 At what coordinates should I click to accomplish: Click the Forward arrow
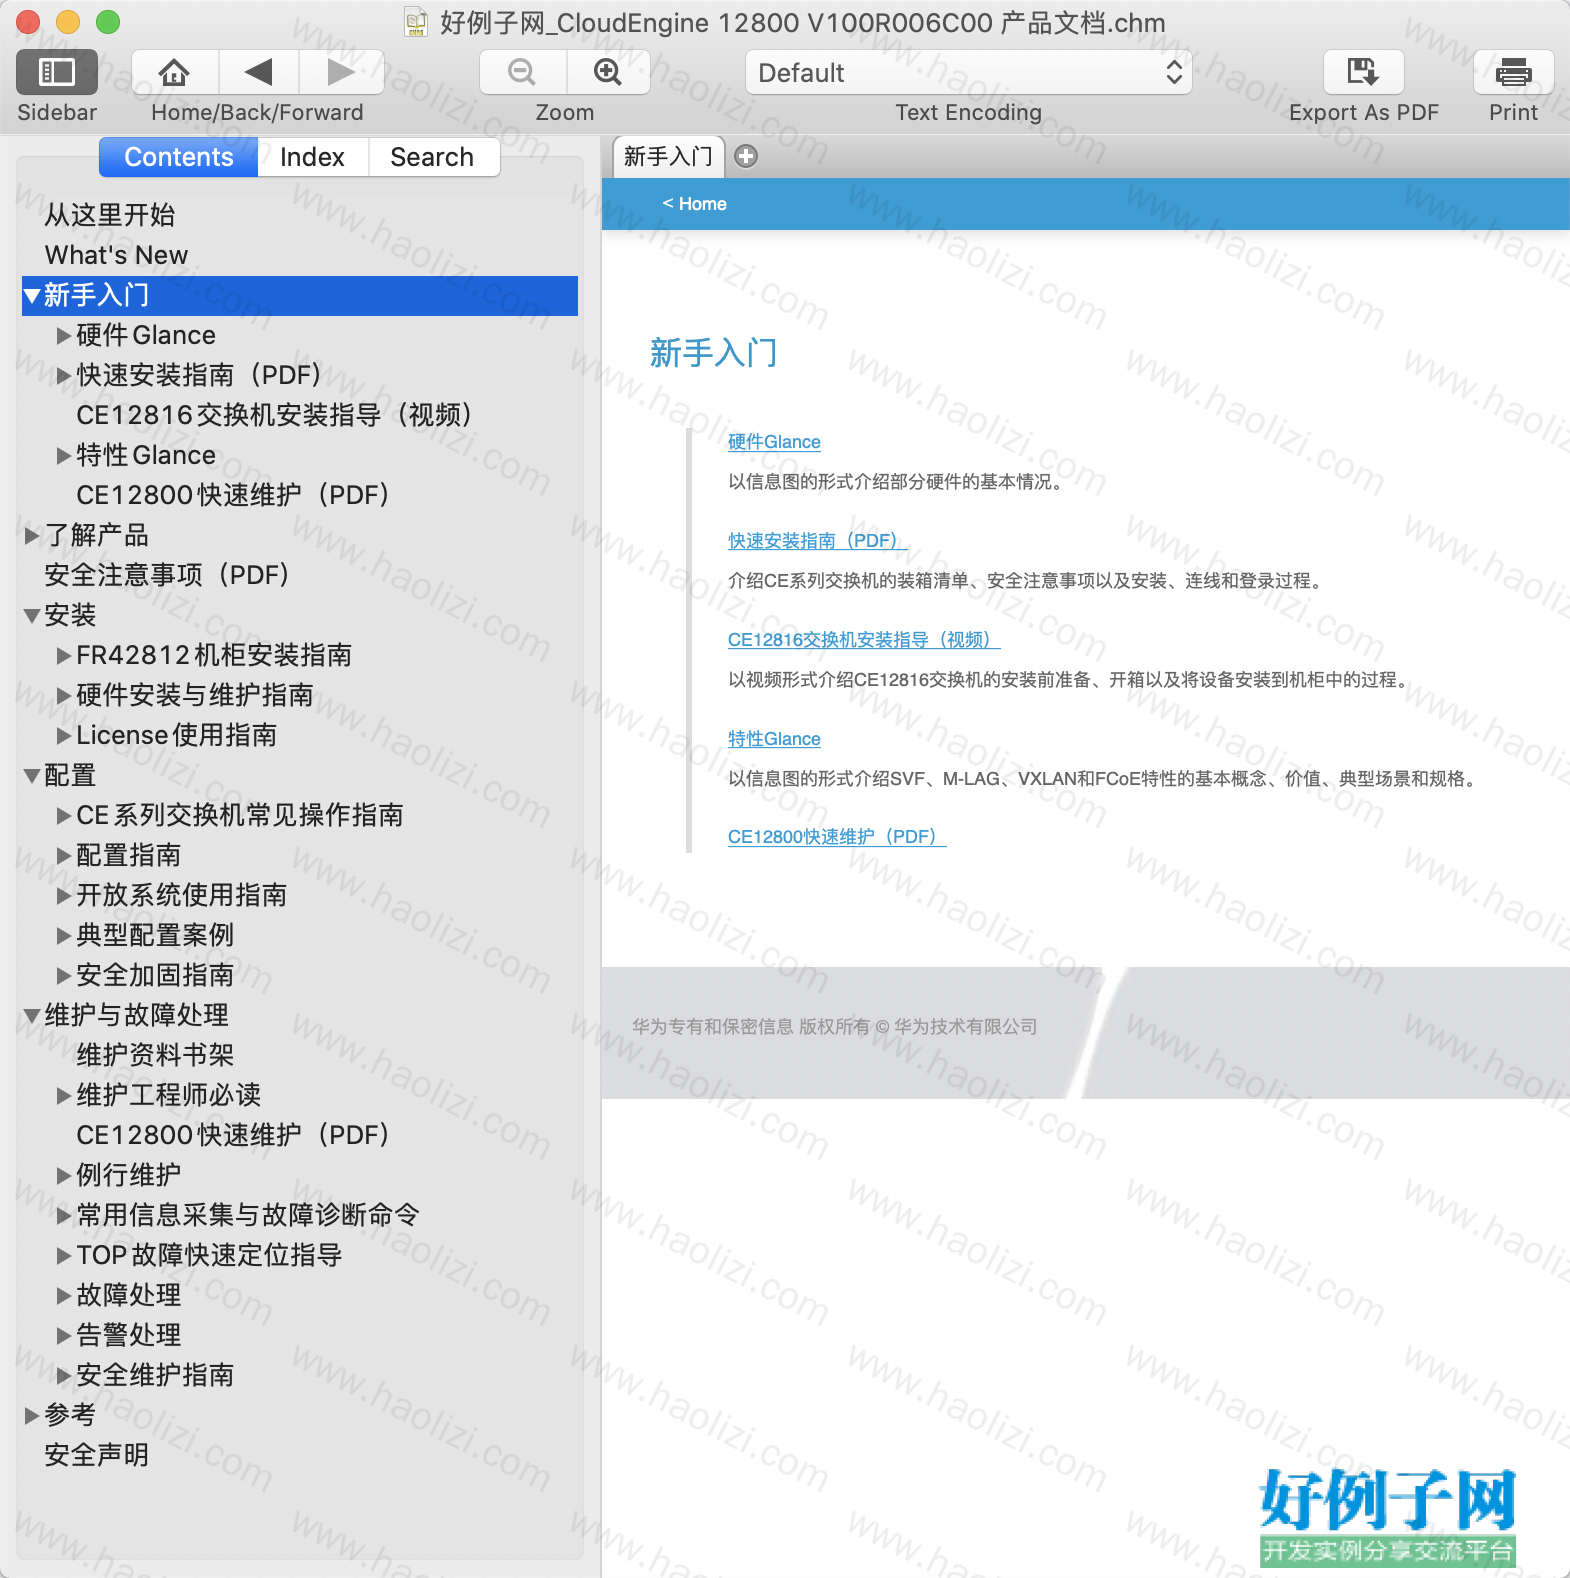[x=342, y=72]
